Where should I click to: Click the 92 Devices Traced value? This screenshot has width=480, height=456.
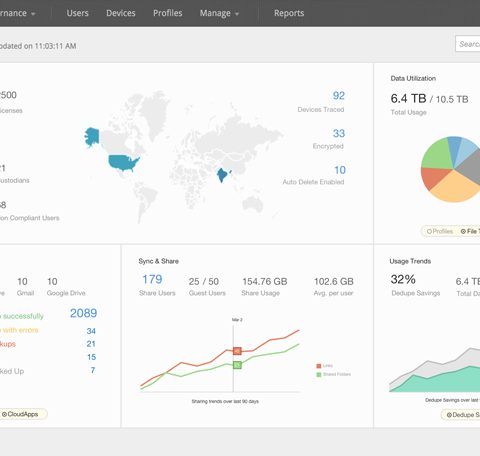[x=339, y=96]
